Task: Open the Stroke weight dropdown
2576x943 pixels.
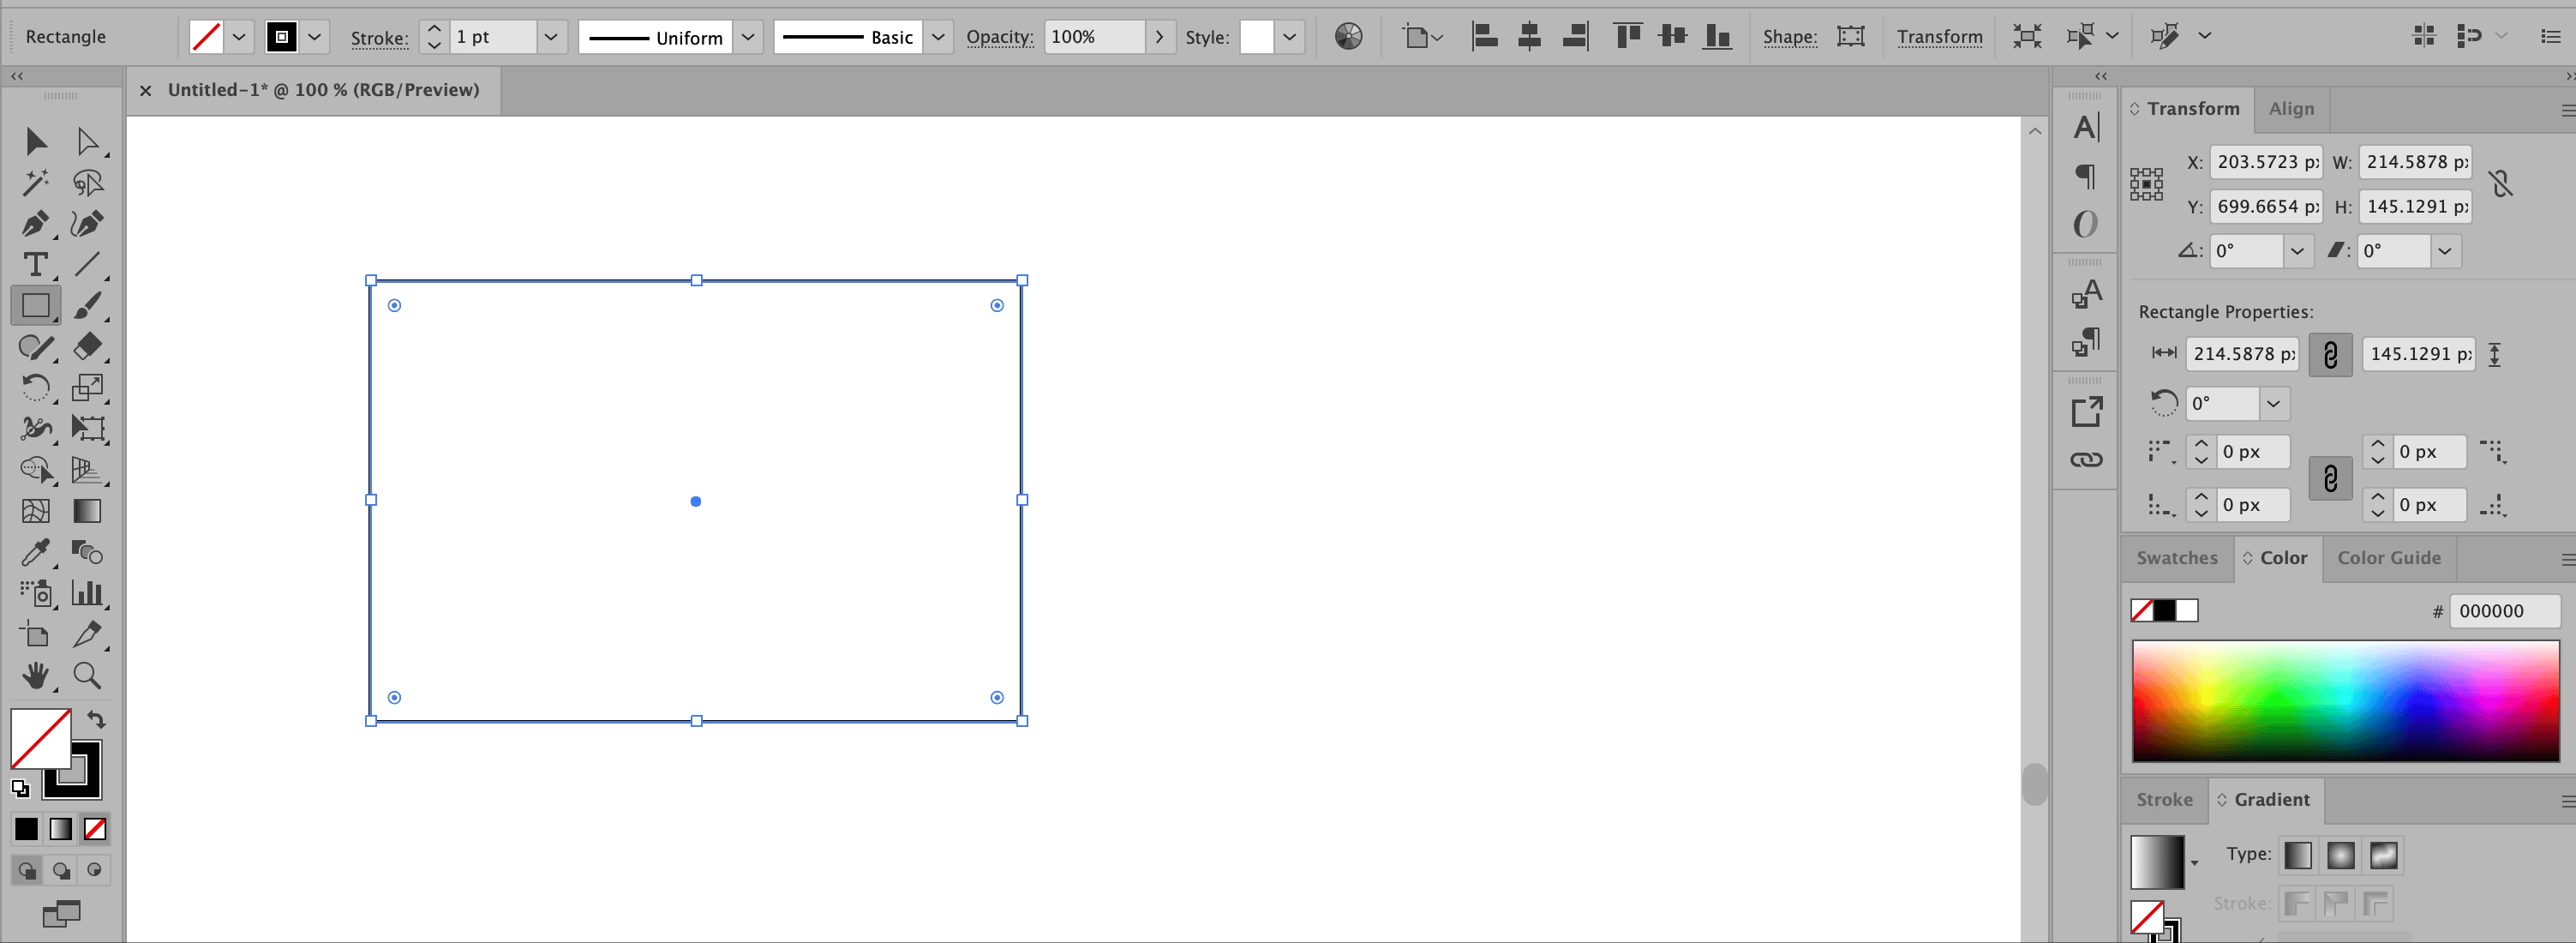Action: (550, 37)
